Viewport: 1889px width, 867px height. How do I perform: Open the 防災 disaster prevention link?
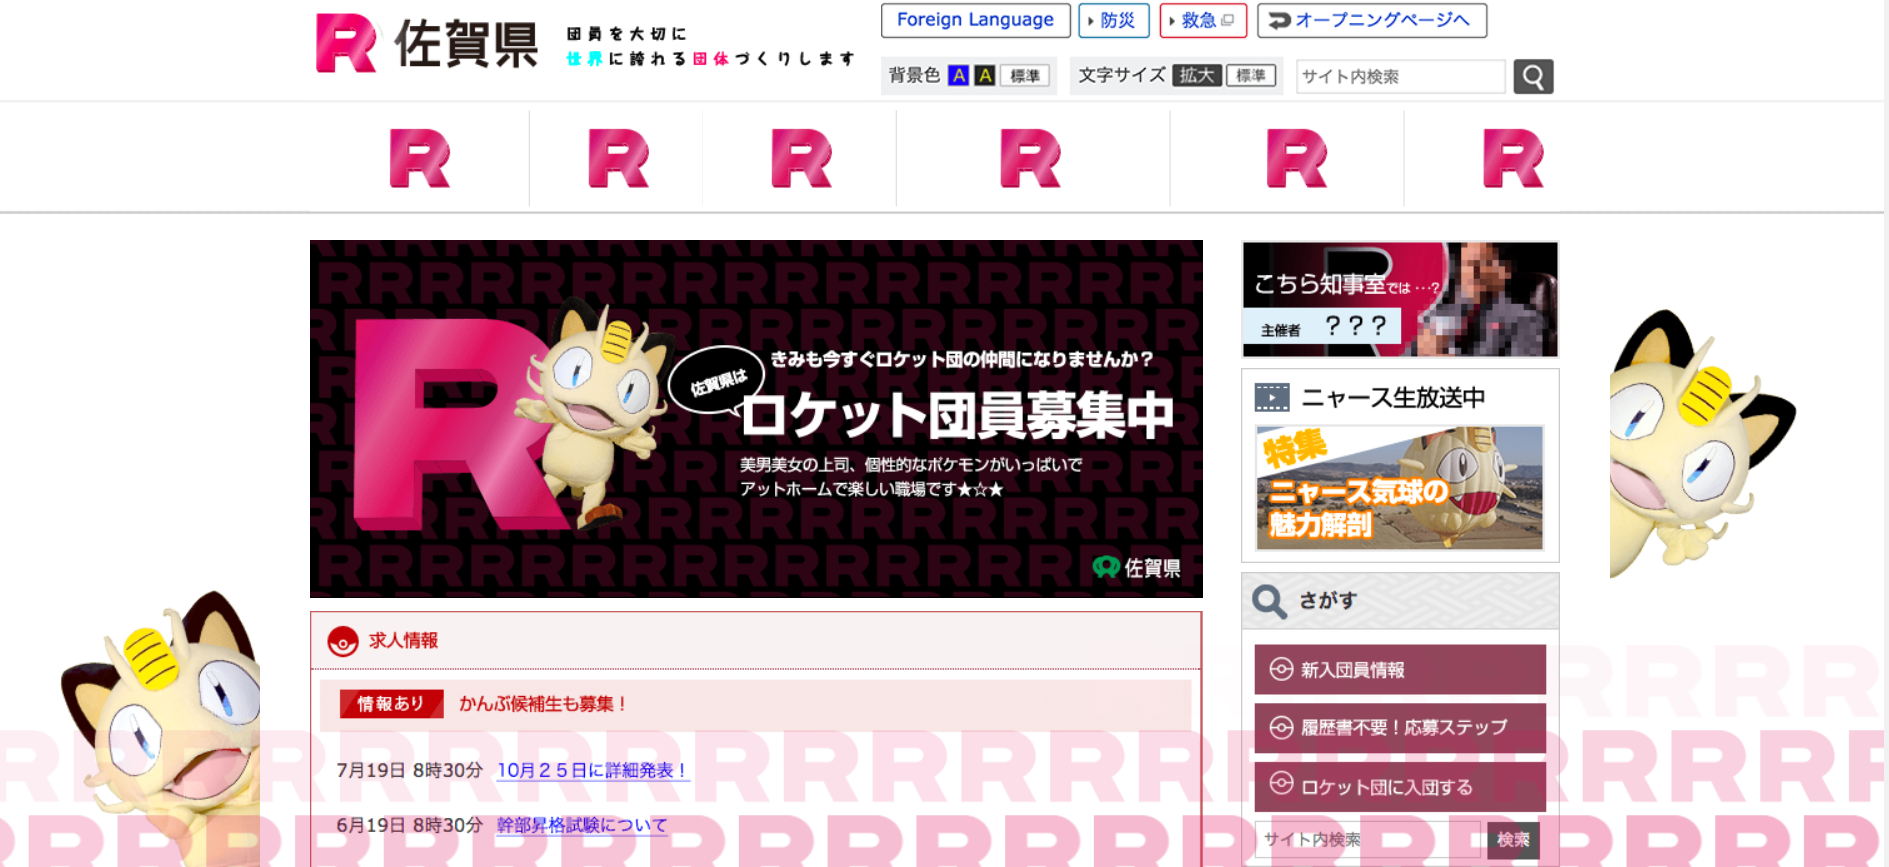1113,20
